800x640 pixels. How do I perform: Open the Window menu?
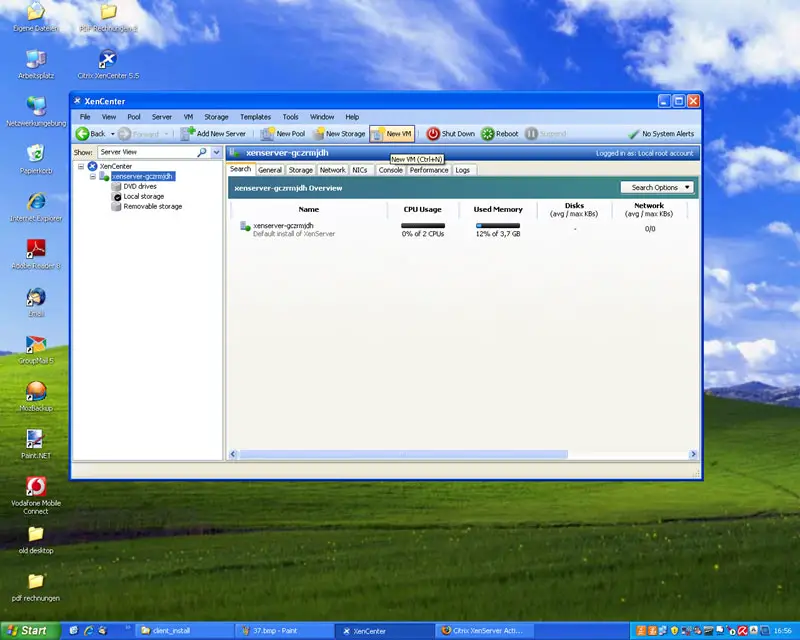322,117
